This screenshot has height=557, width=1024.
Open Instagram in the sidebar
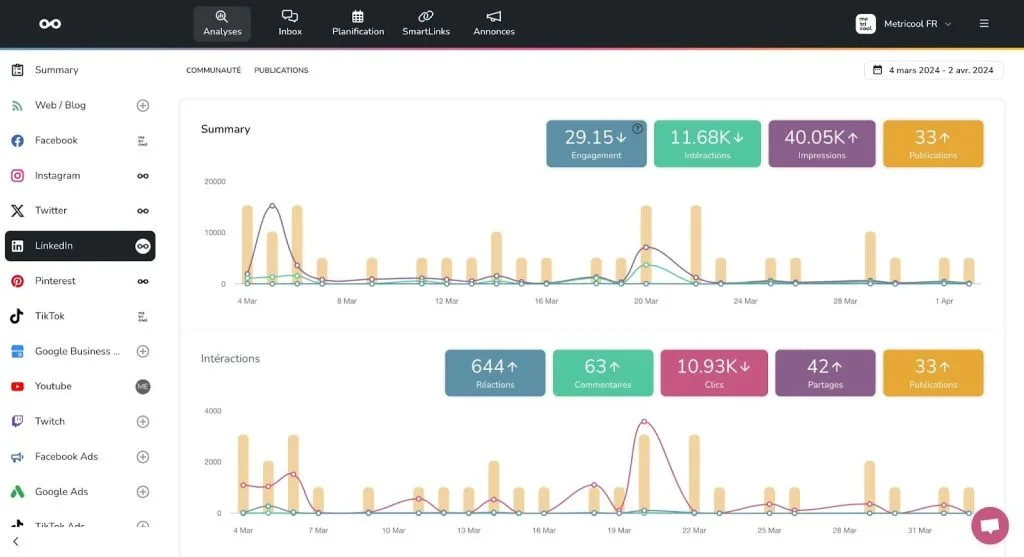tap(57, 176)
